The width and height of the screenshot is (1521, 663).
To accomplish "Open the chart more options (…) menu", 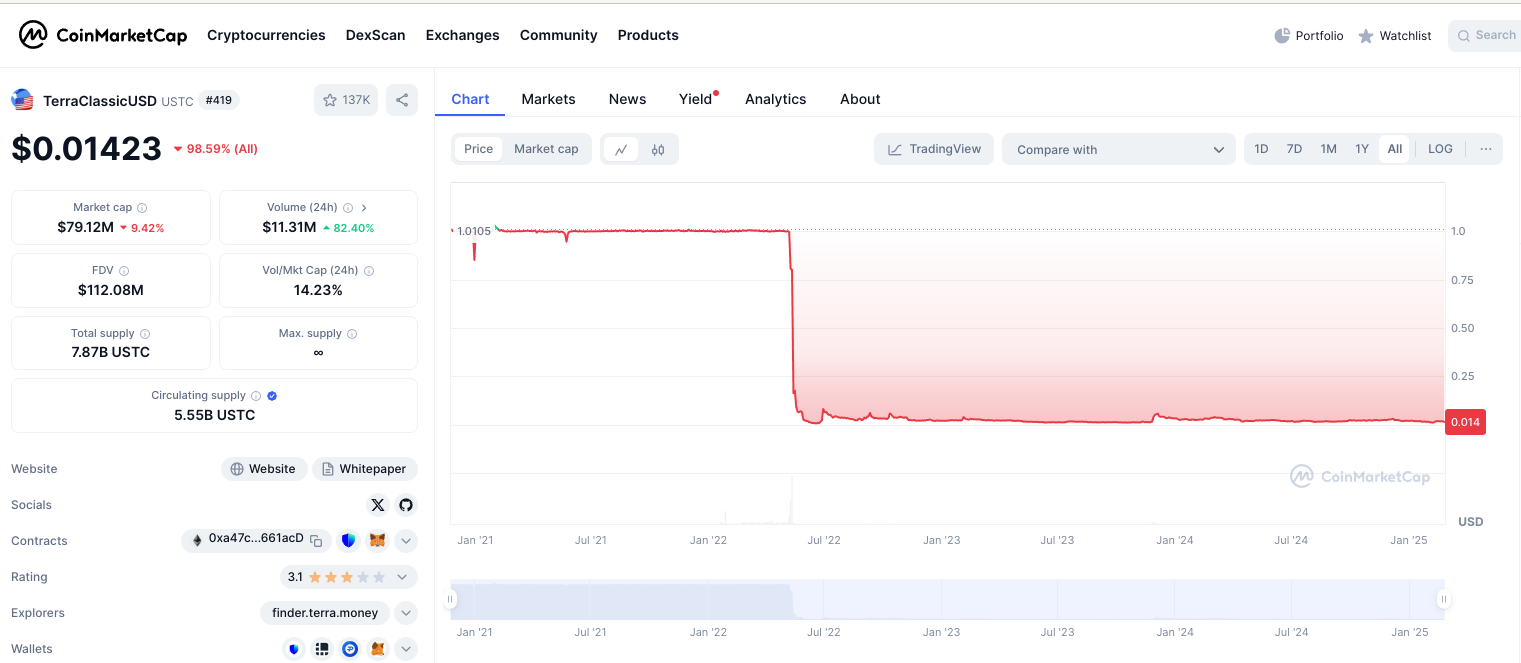I will tap(1486, 149).
